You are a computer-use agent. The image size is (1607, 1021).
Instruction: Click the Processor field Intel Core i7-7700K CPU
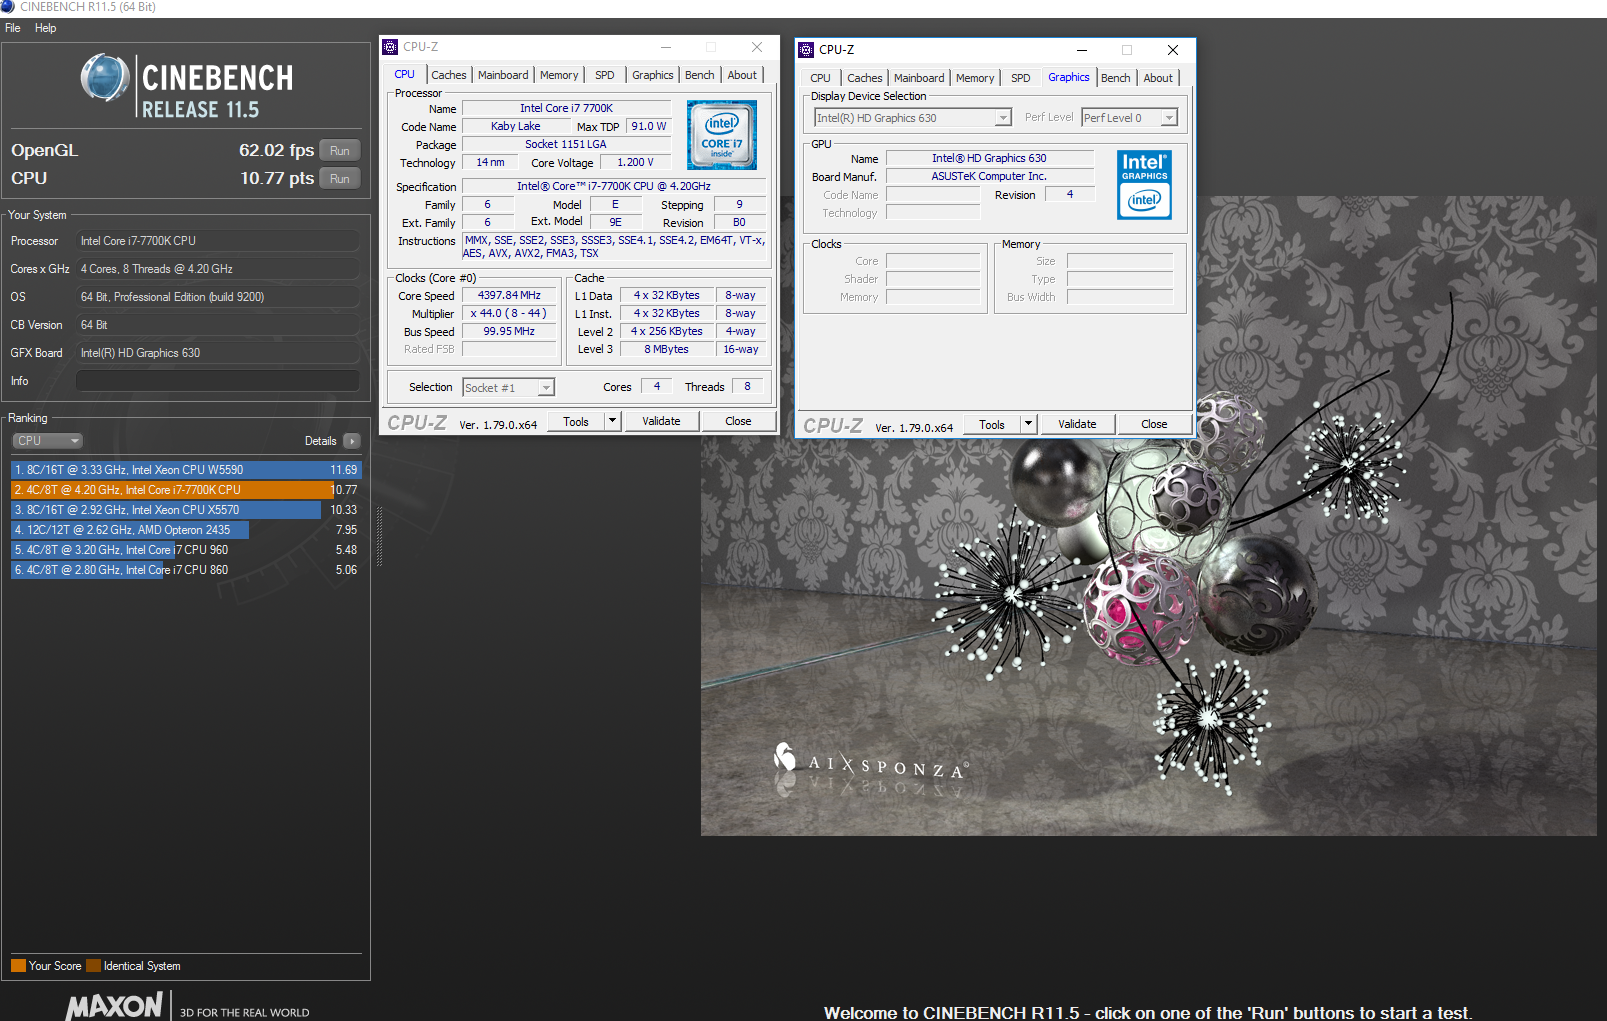[x=218, y=241]
